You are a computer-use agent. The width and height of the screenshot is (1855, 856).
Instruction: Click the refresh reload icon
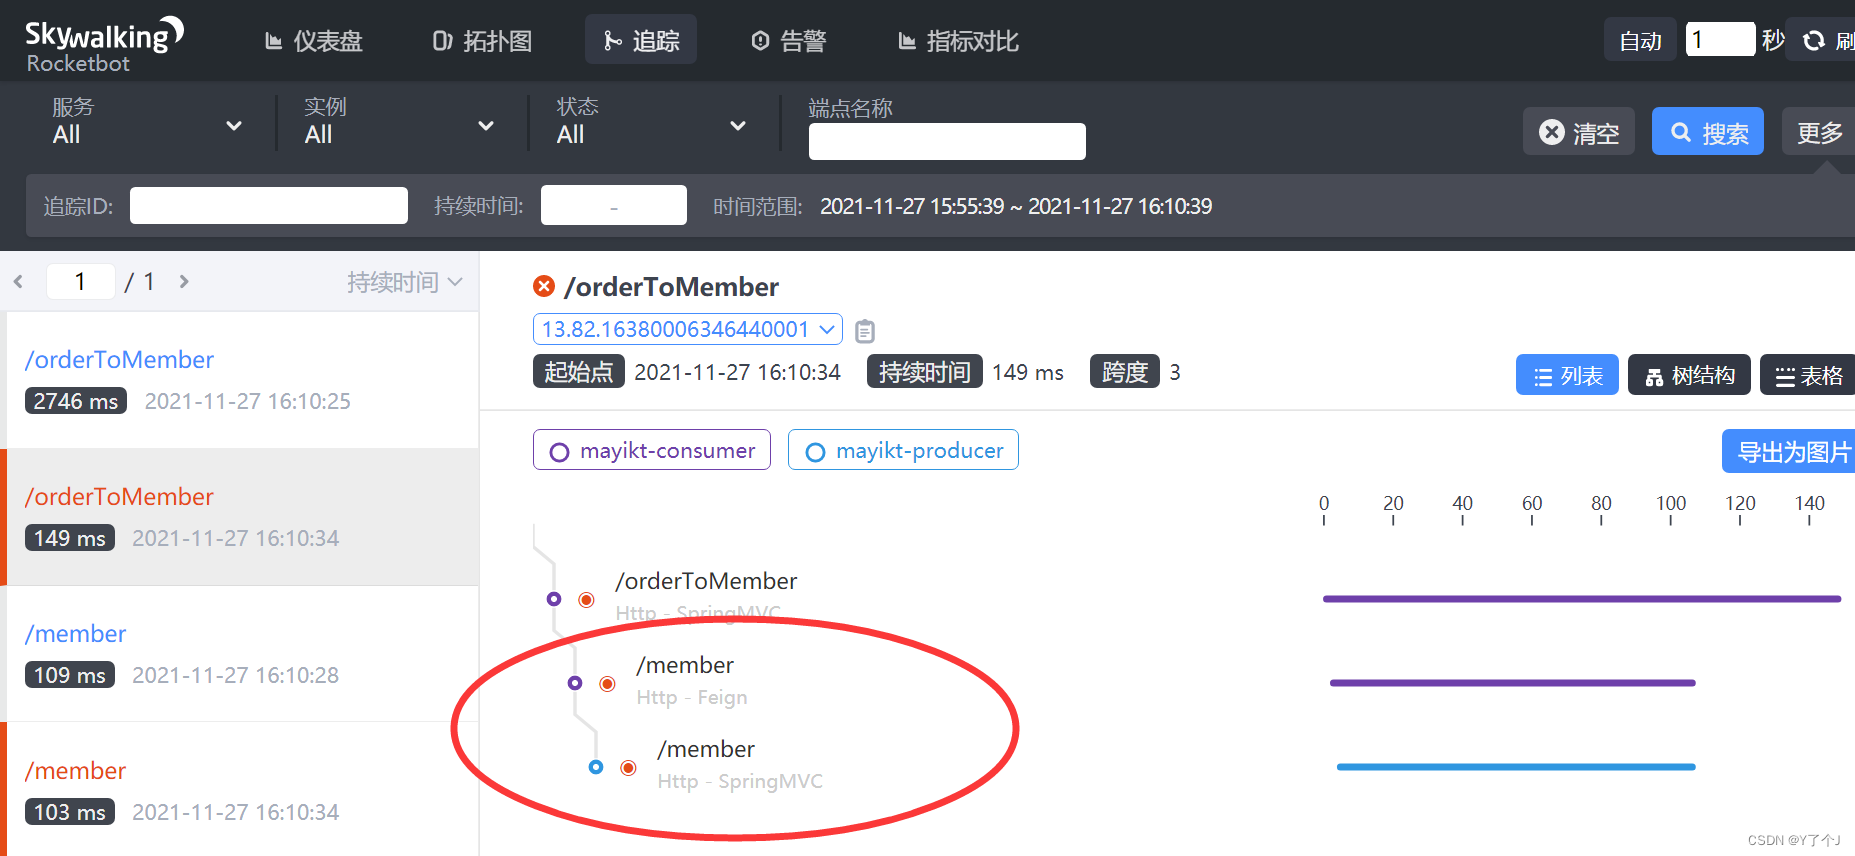[x=1814, y=40]
